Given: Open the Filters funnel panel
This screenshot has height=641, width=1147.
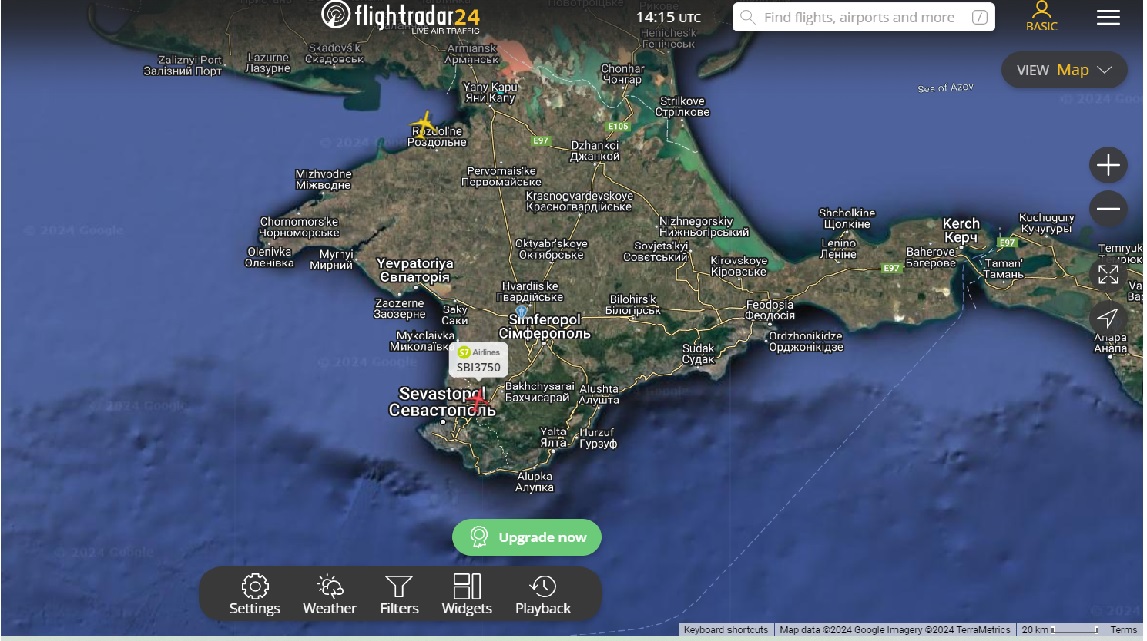Looking at the screenshot, I should pos(399,594).
